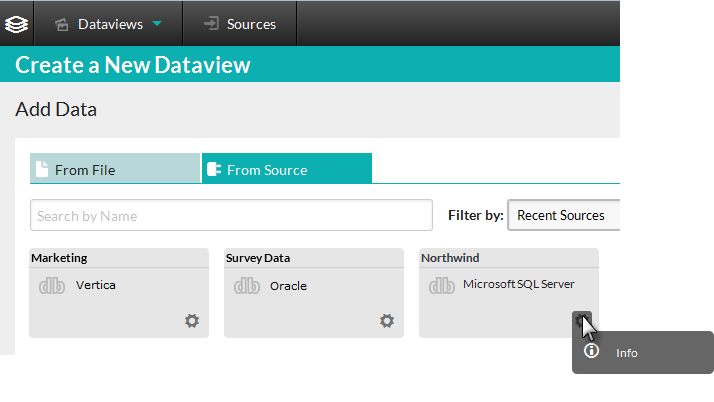Expand the Dataviews dropdown arrow
Viewport: 714px width, 402px height.
click(157, 23)
